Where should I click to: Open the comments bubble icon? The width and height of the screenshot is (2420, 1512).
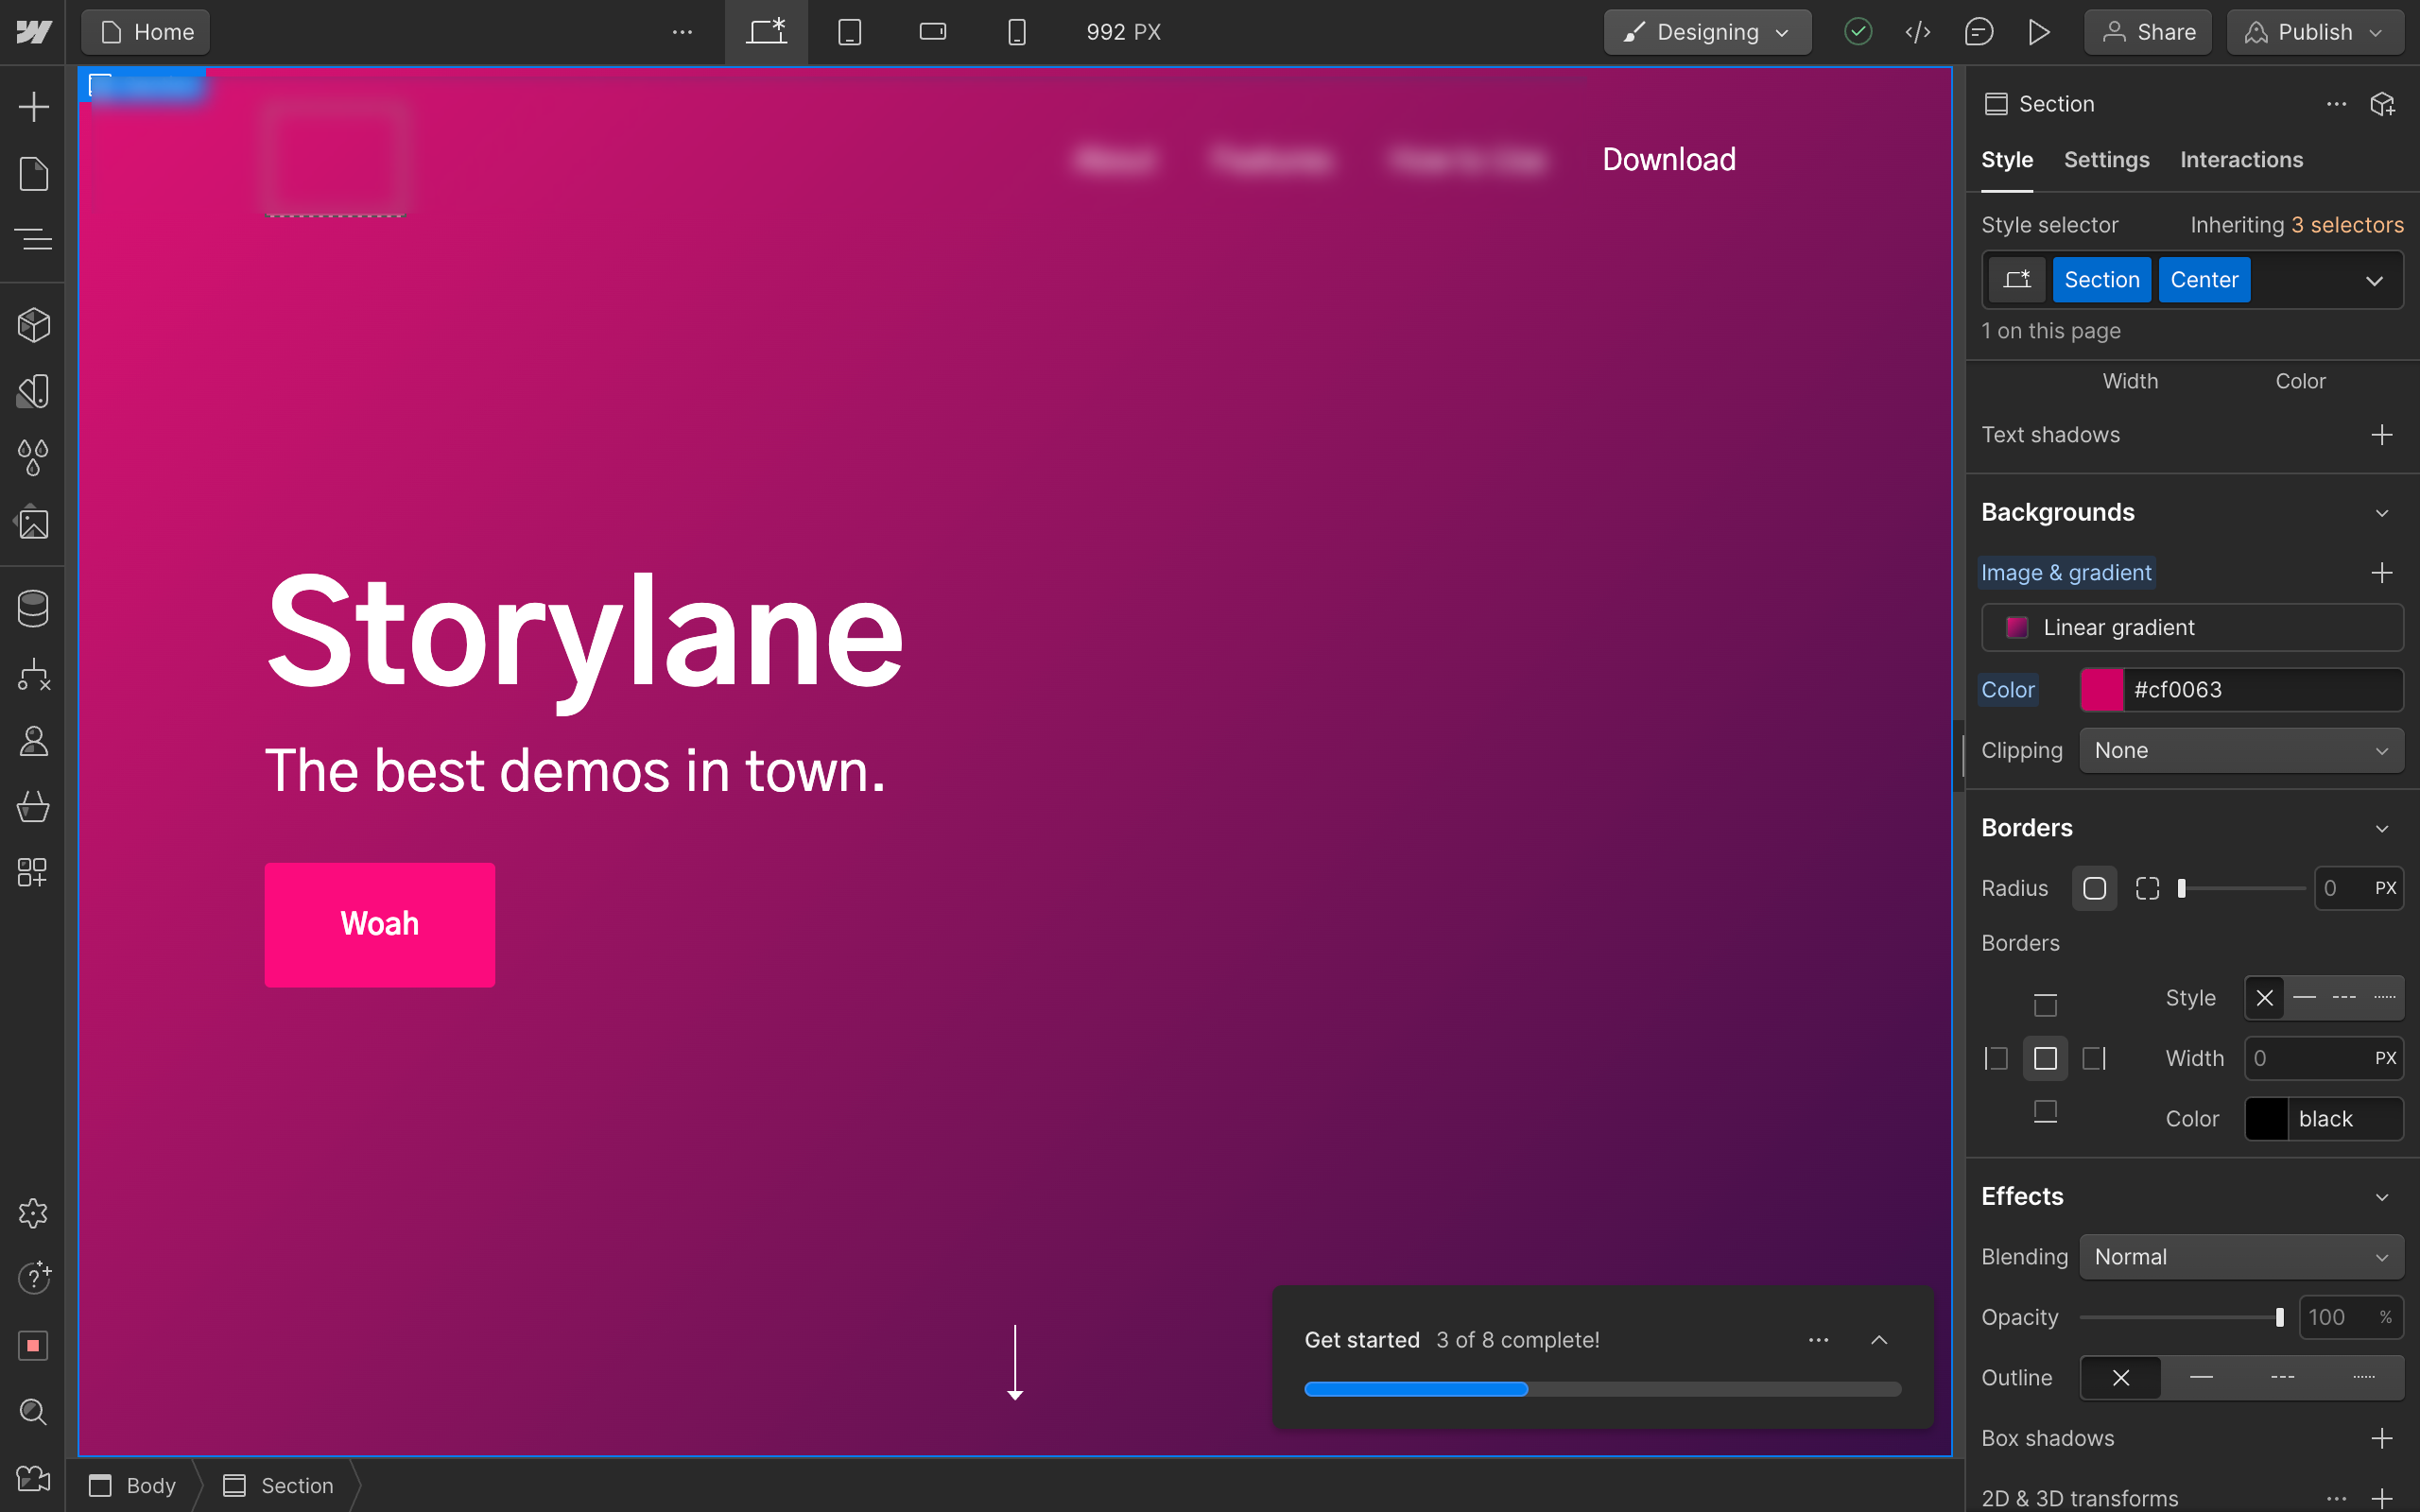(x=1978, y=32)
